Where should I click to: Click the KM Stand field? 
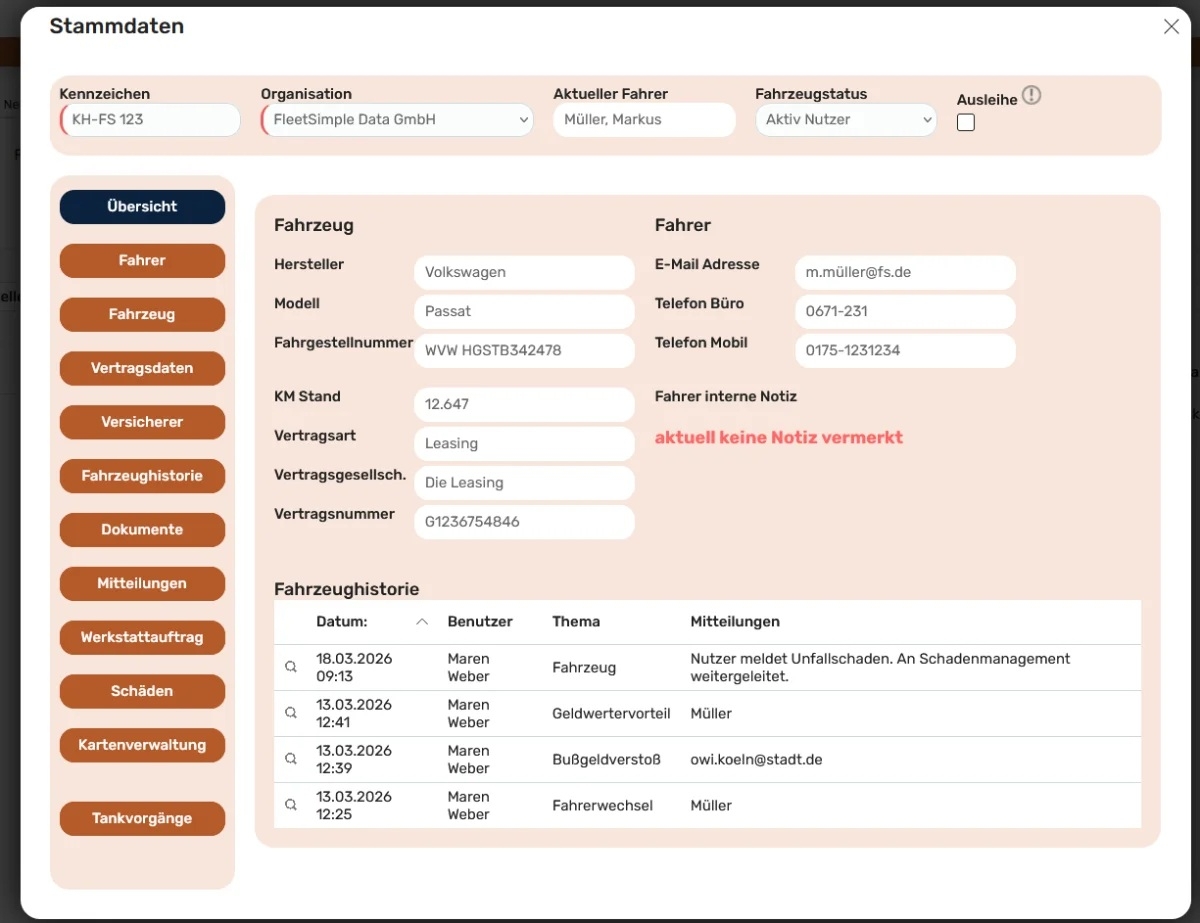coord(524,404)
